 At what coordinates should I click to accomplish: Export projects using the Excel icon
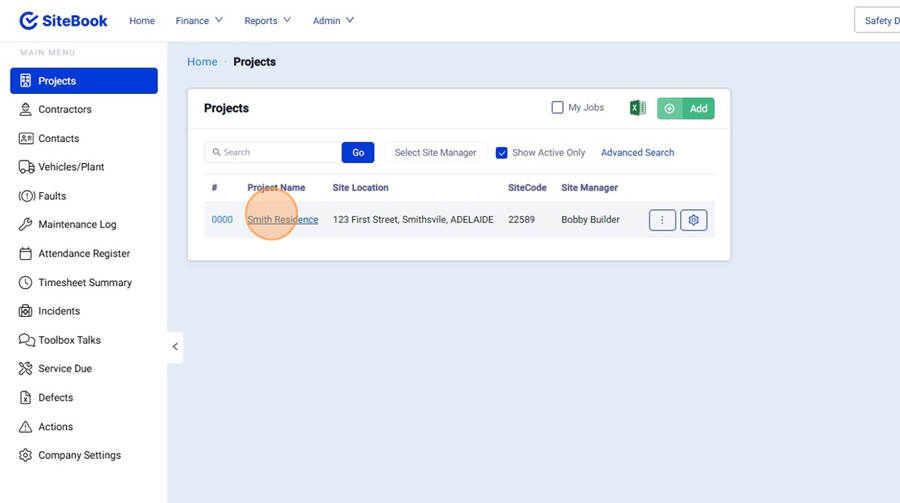pyautogui.click(x=637, y=108)
